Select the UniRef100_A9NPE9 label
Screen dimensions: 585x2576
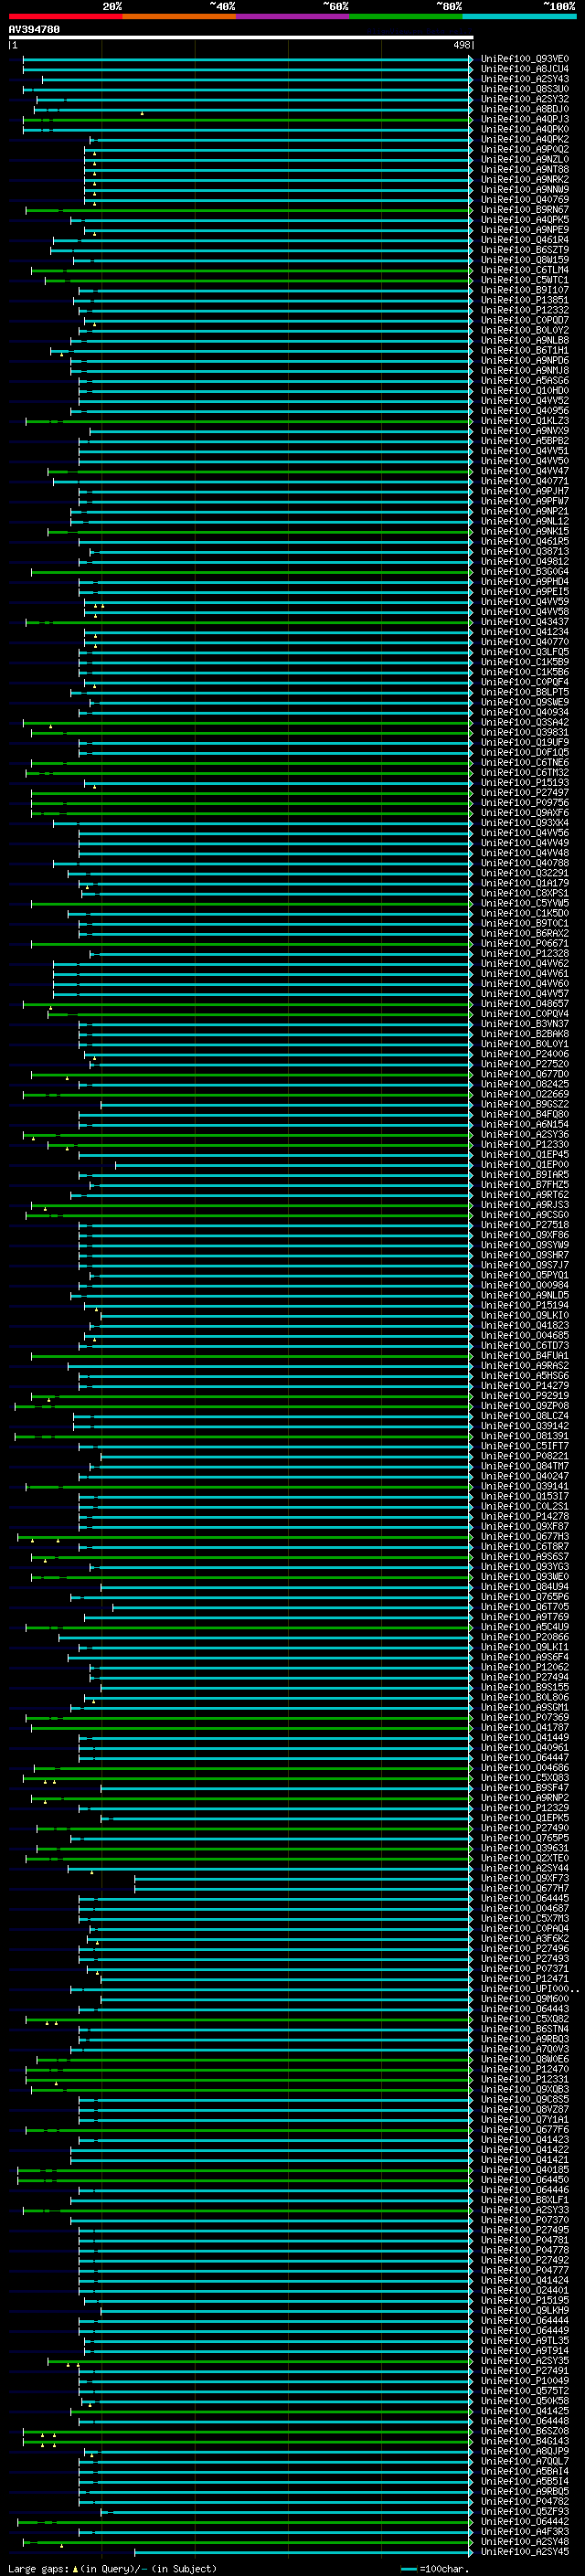525,230
